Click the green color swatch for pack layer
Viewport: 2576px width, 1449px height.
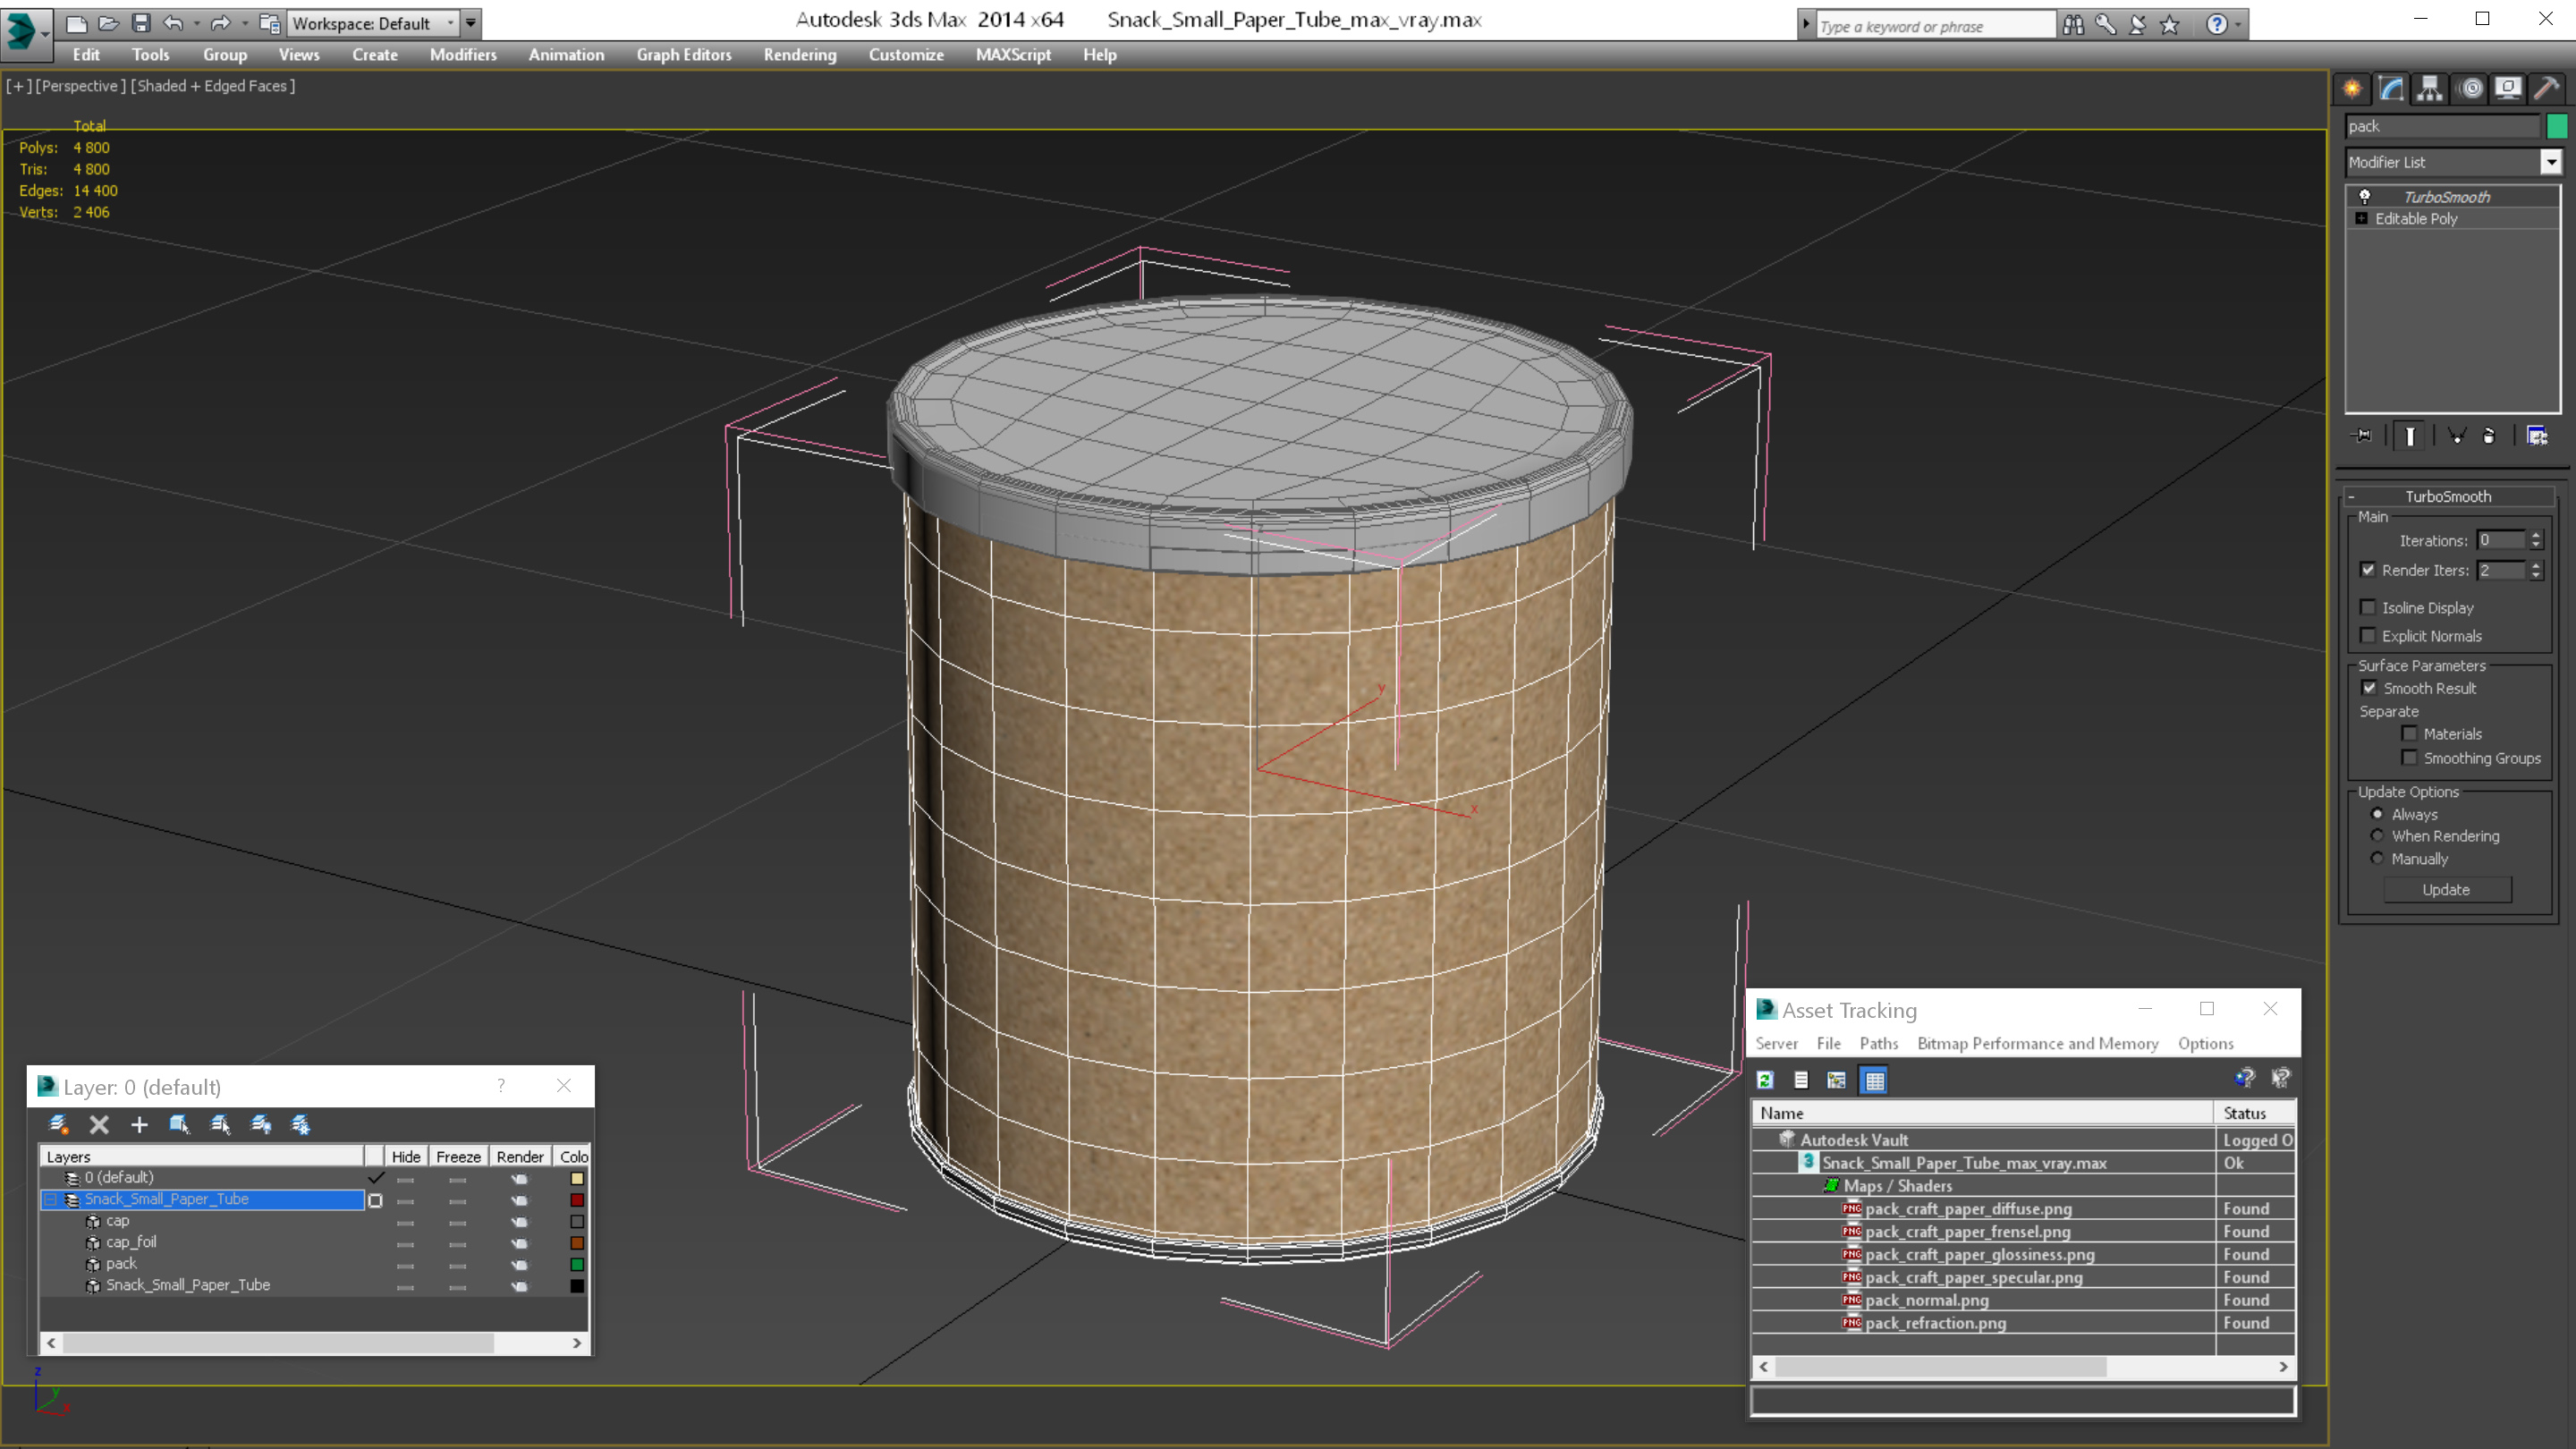[577, 1264]
